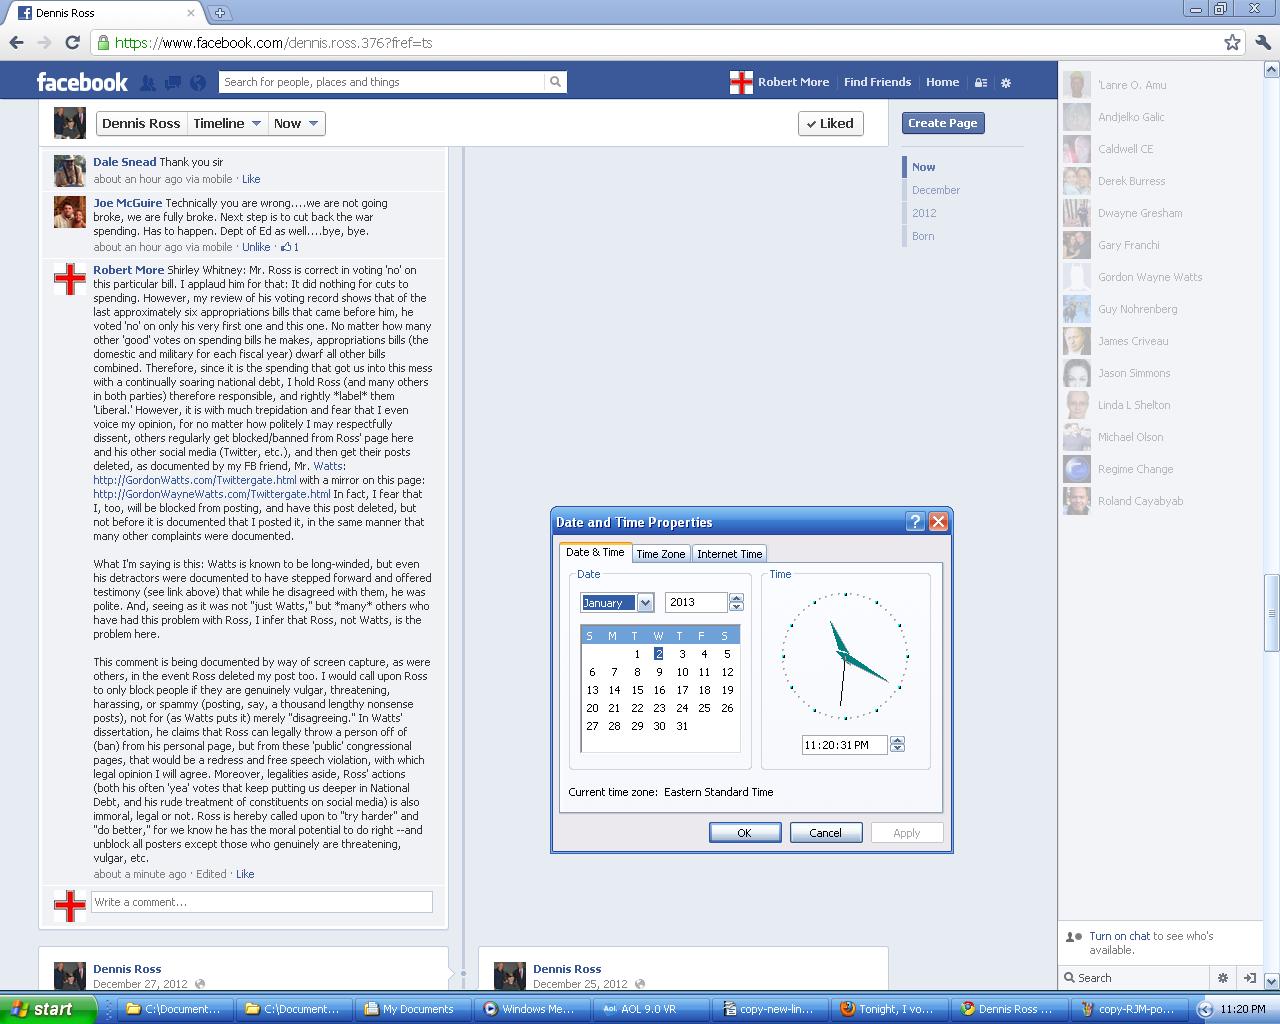Click the browser forward arrow
1280x1024 pixels.
pos(44,42)
